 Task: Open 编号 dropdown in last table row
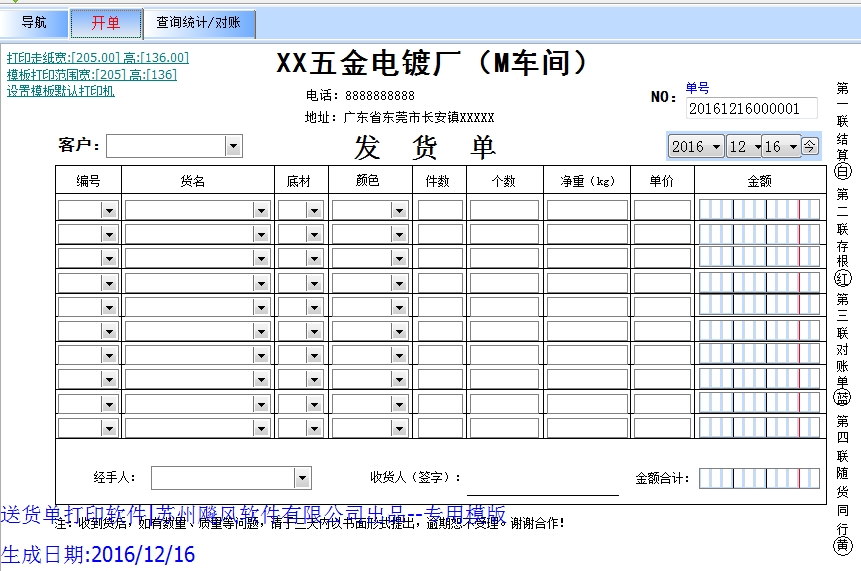(x=109, y=428)
